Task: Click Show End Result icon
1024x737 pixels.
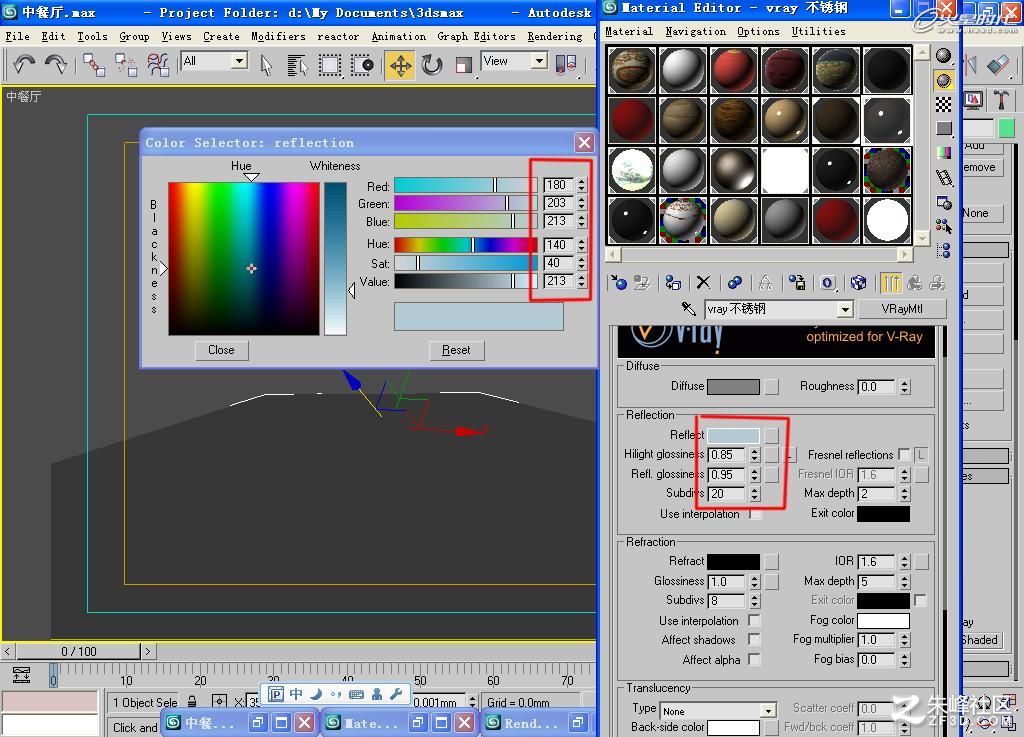Action: [890, 283]
